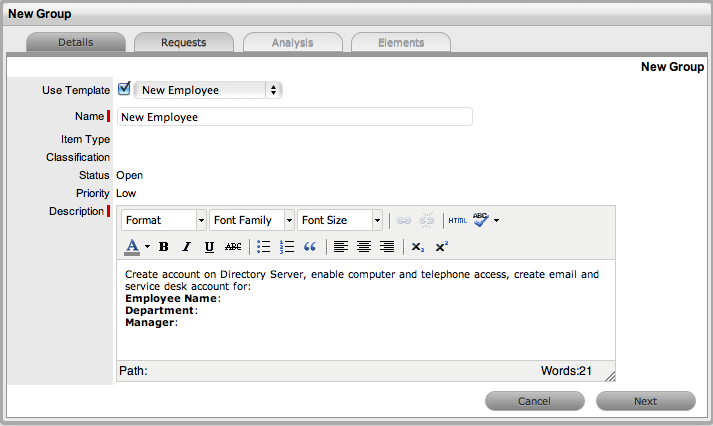Align description text left
This screenshot has height=426, width=713.
pos(341,247)
